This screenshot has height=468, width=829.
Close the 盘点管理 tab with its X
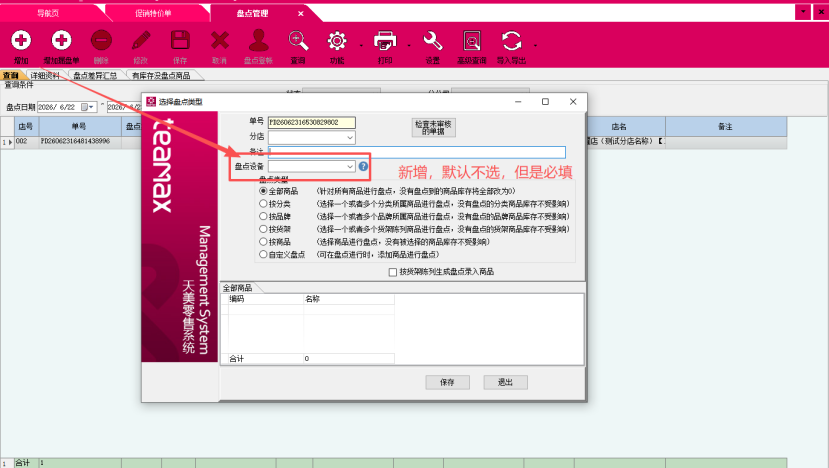[x=300, y=14]
